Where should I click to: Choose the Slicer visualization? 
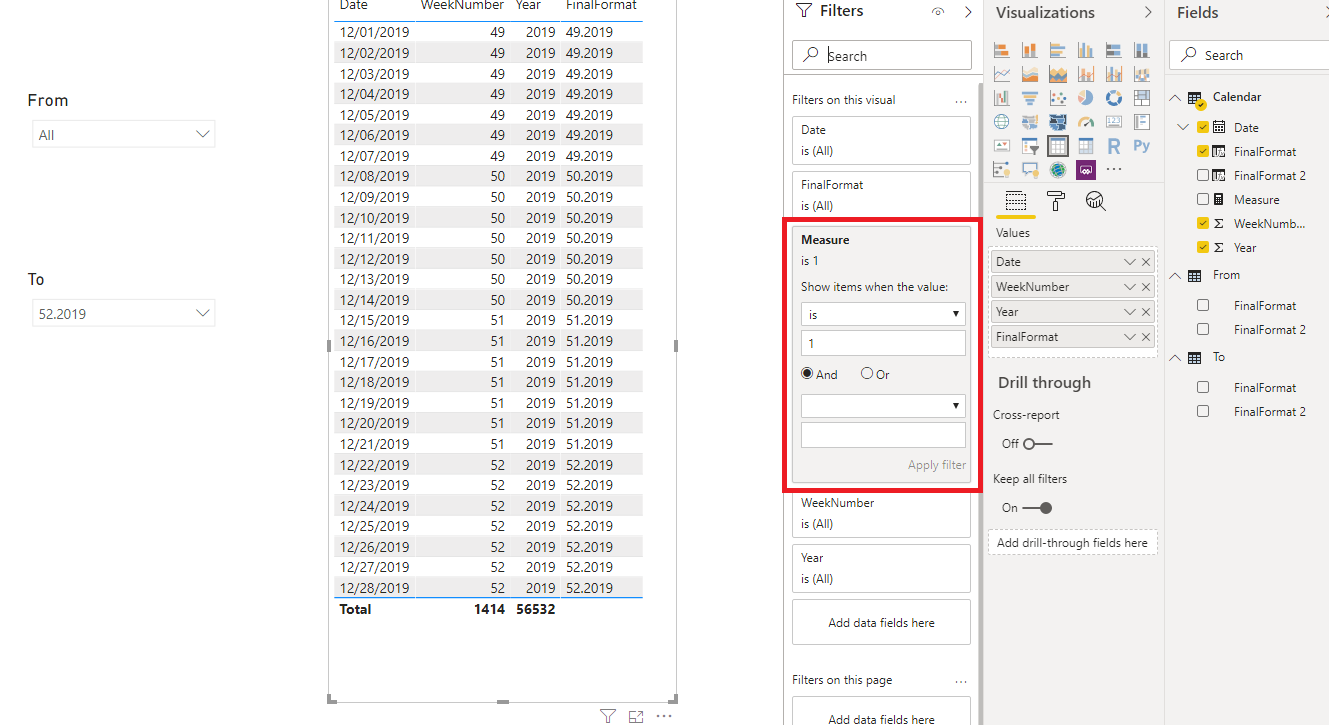[x=1029, y=146]
